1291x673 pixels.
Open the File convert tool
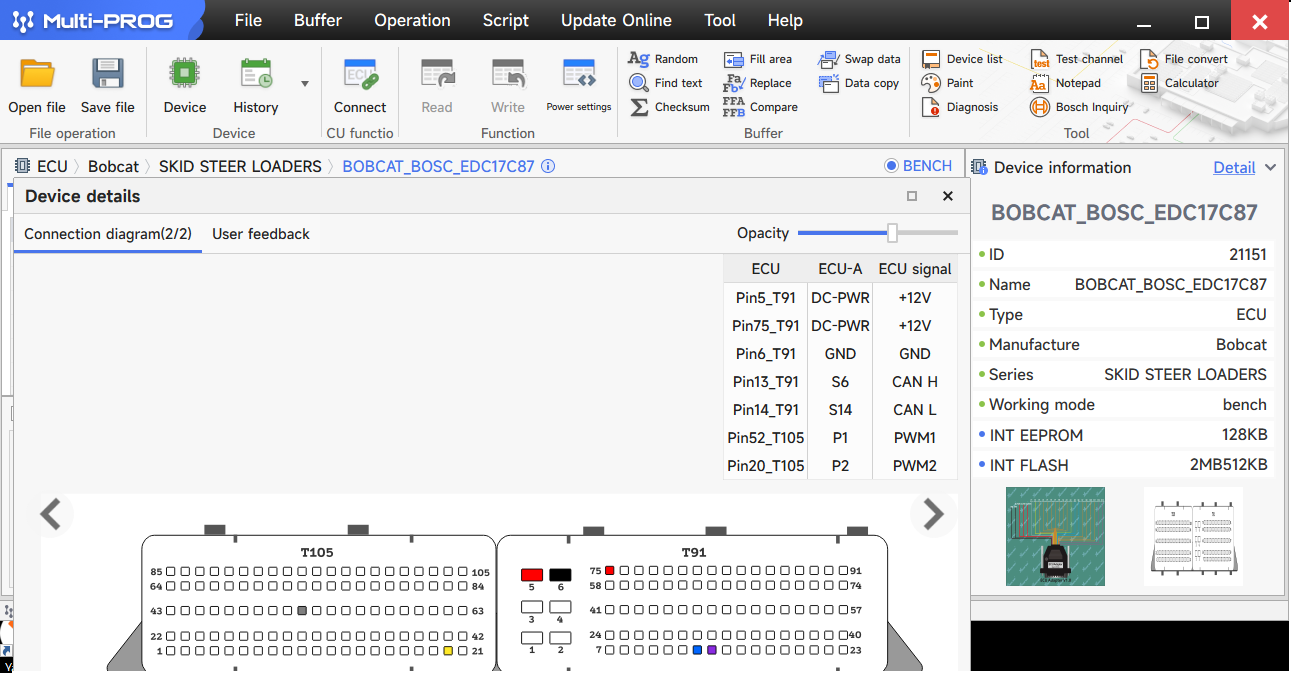click(x=1183, y=59)
